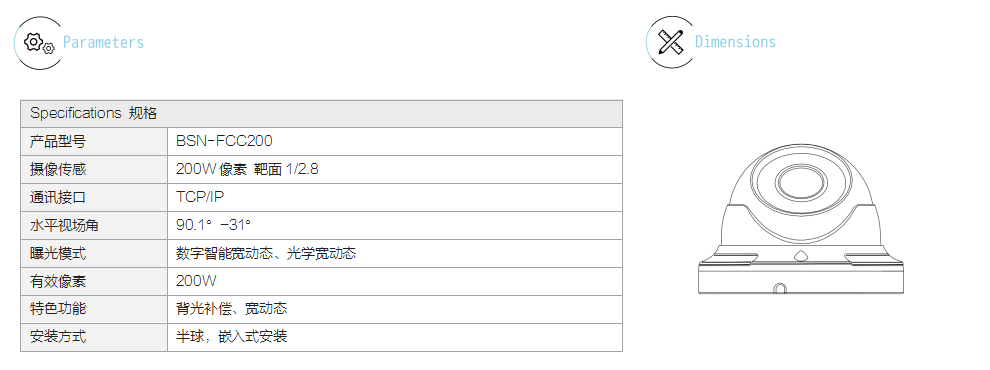Click the ruler and pencil Dimensions icon
Screen dimensions: 990x370
(x=671, y=42)
